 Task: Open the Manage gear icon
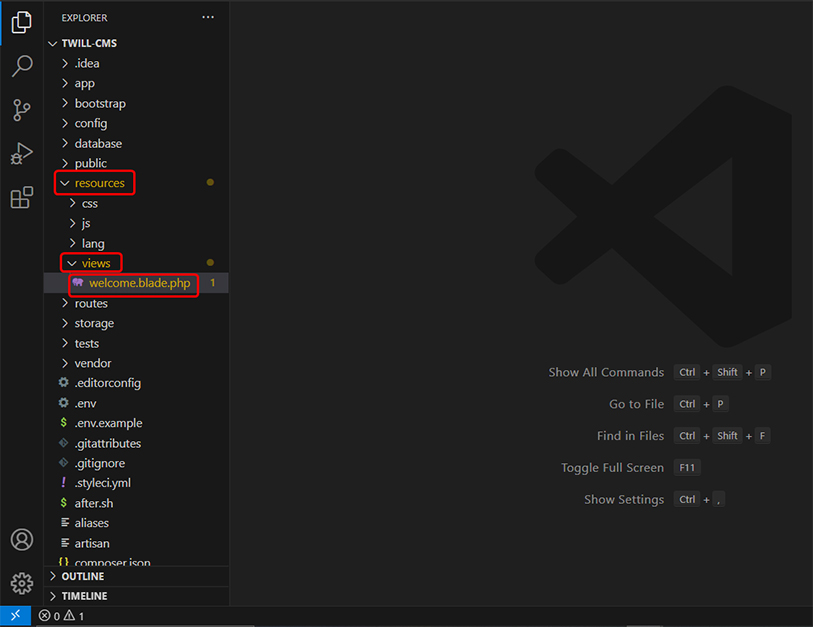click(22, 583)
